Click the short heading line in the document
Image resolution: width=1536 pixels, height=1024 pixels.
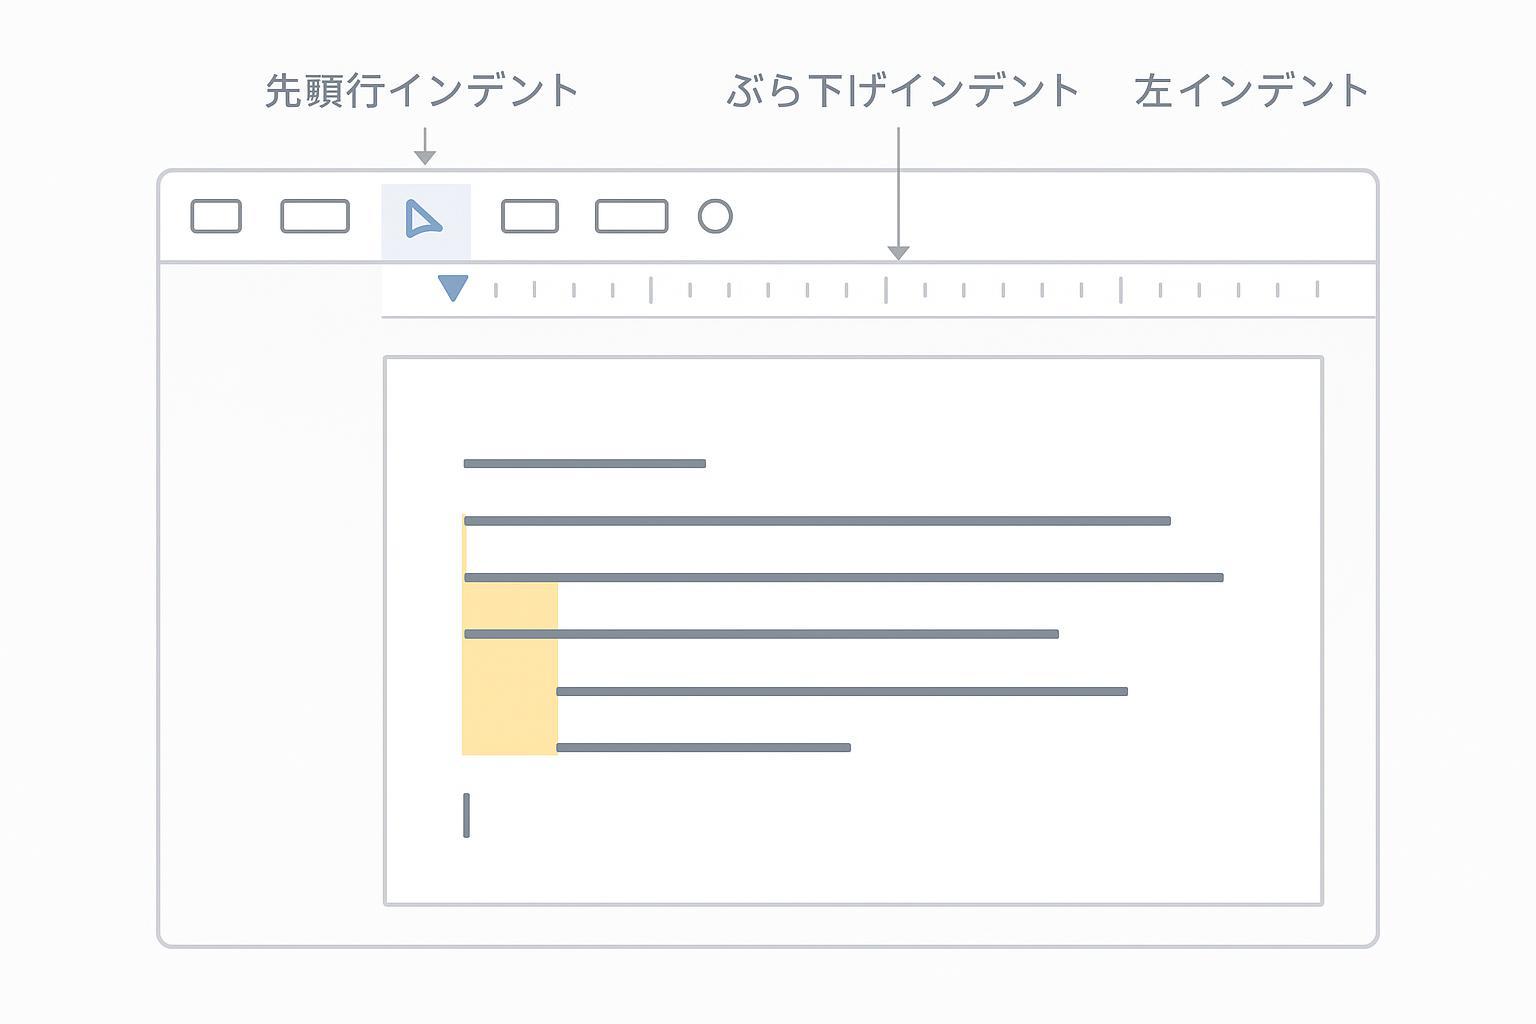(585, 463)
